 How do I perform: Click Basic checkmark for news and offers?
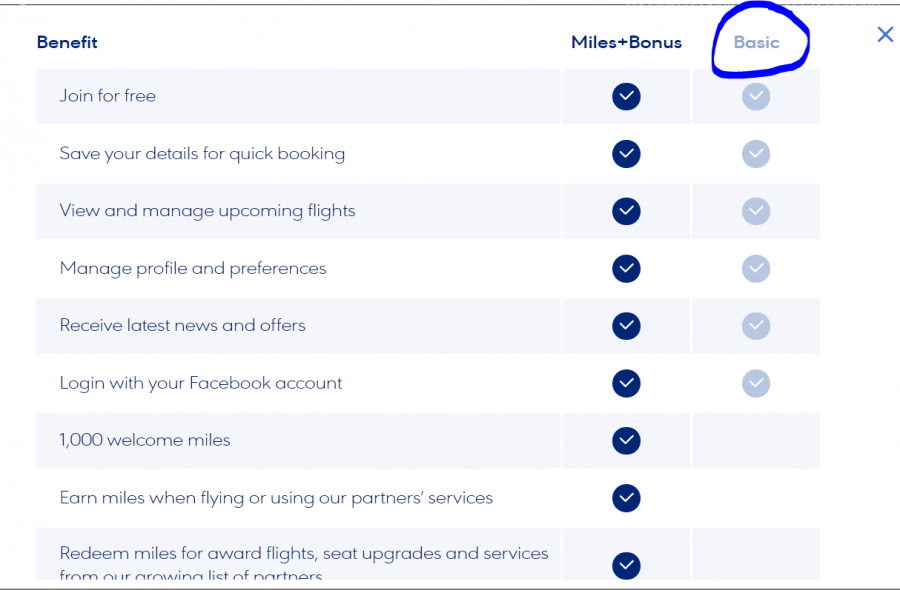[x=756, y=326]
